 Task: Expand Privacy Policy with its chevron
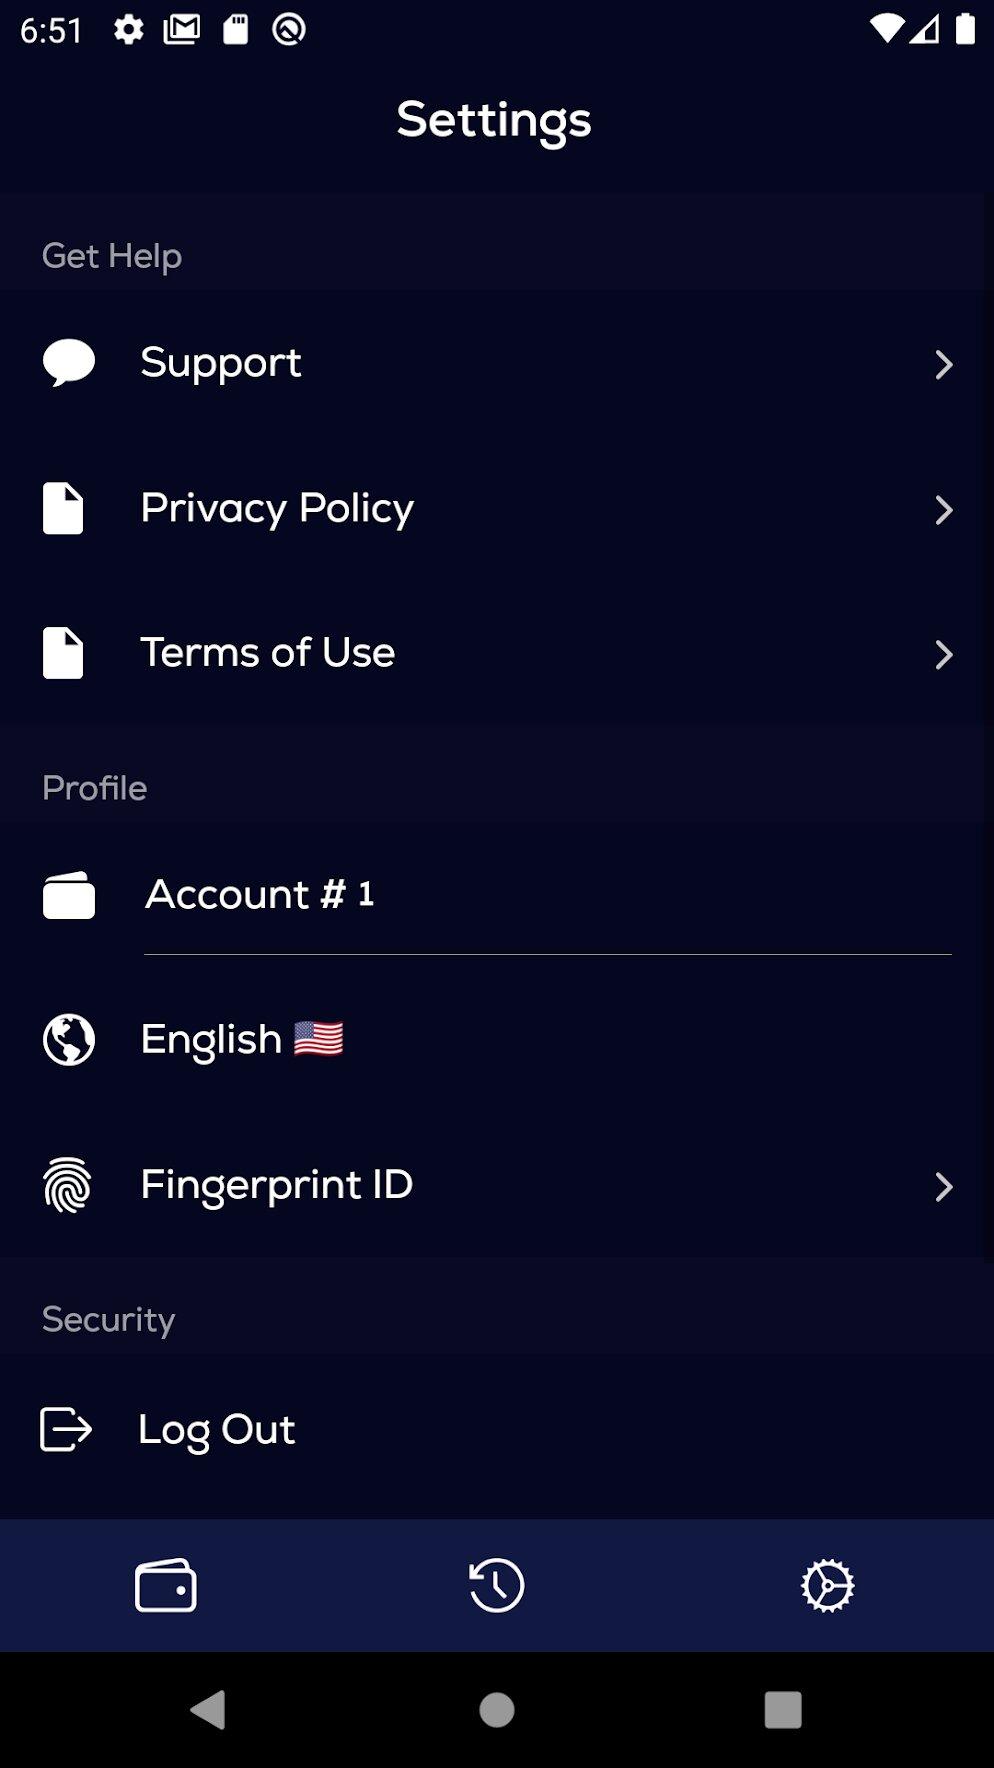tap(943, 510)
